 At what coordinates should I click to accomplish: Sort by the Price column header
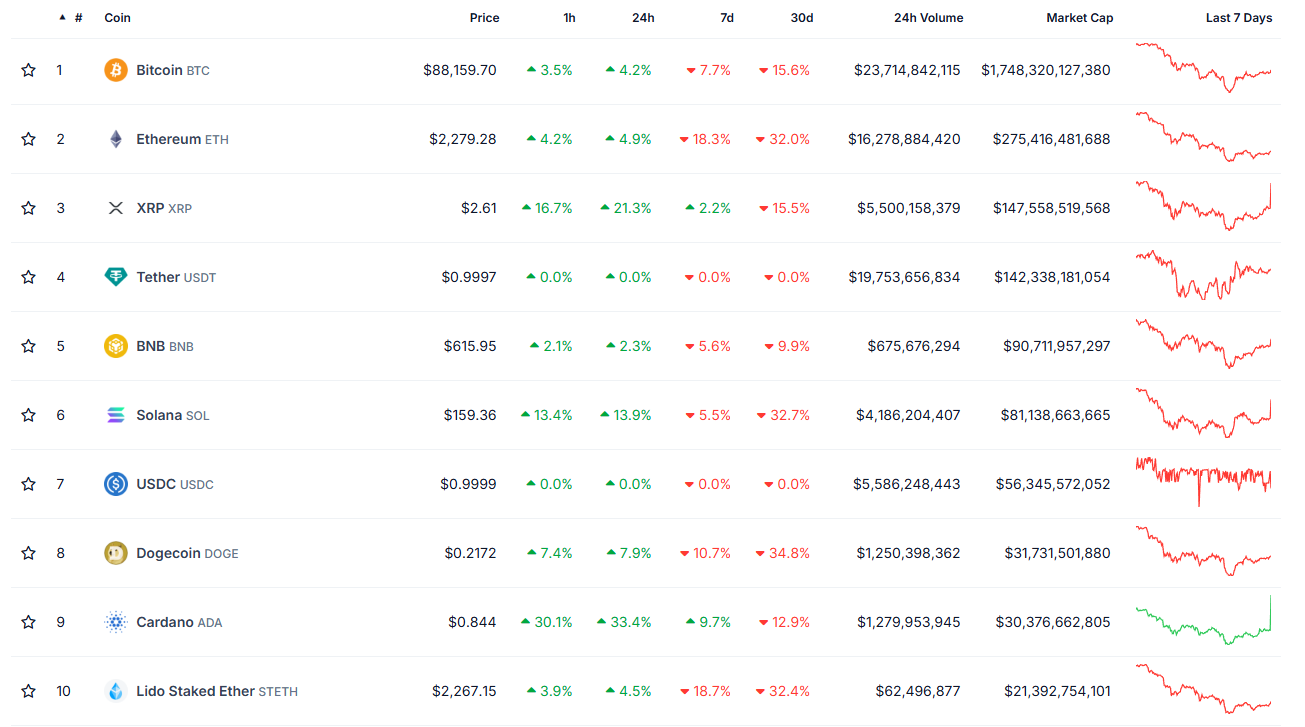pyautogui.click(x=484, y=18)
